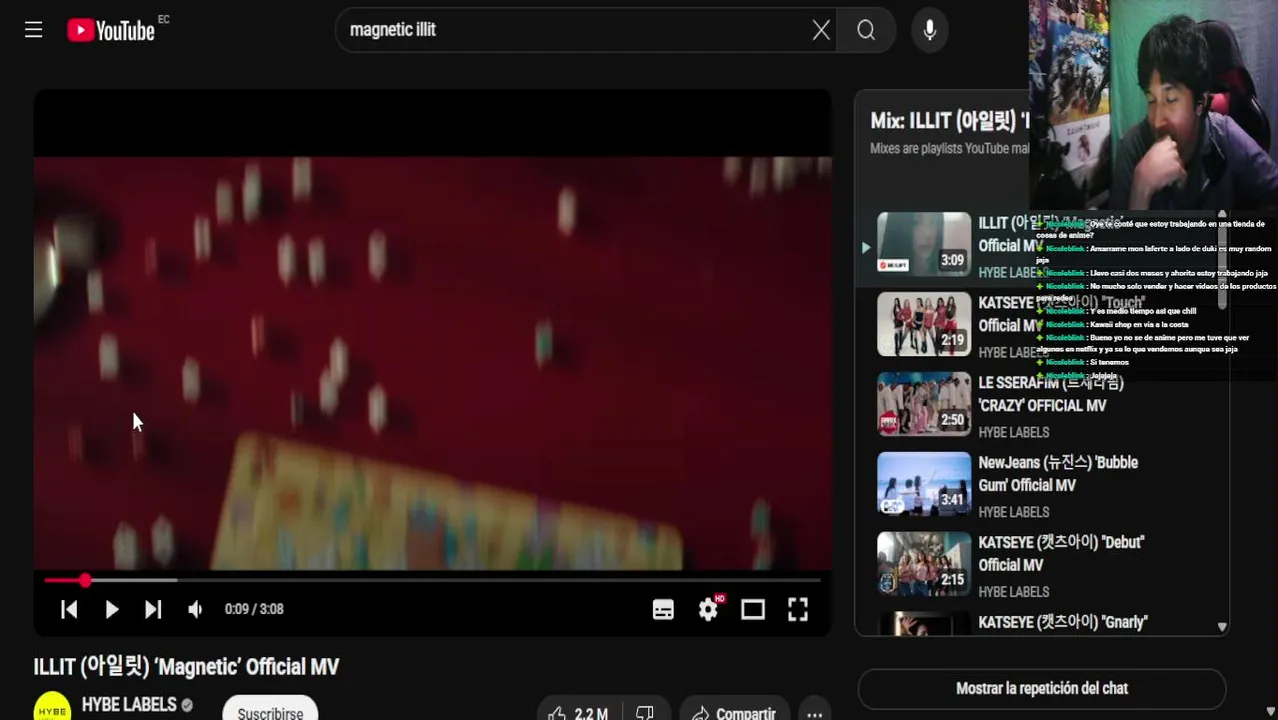The width and height of the screenshot is (1278, 720).
Task: Open KATSEYE 'Touch' video thumbnail
Action: [x=924, y=324]
